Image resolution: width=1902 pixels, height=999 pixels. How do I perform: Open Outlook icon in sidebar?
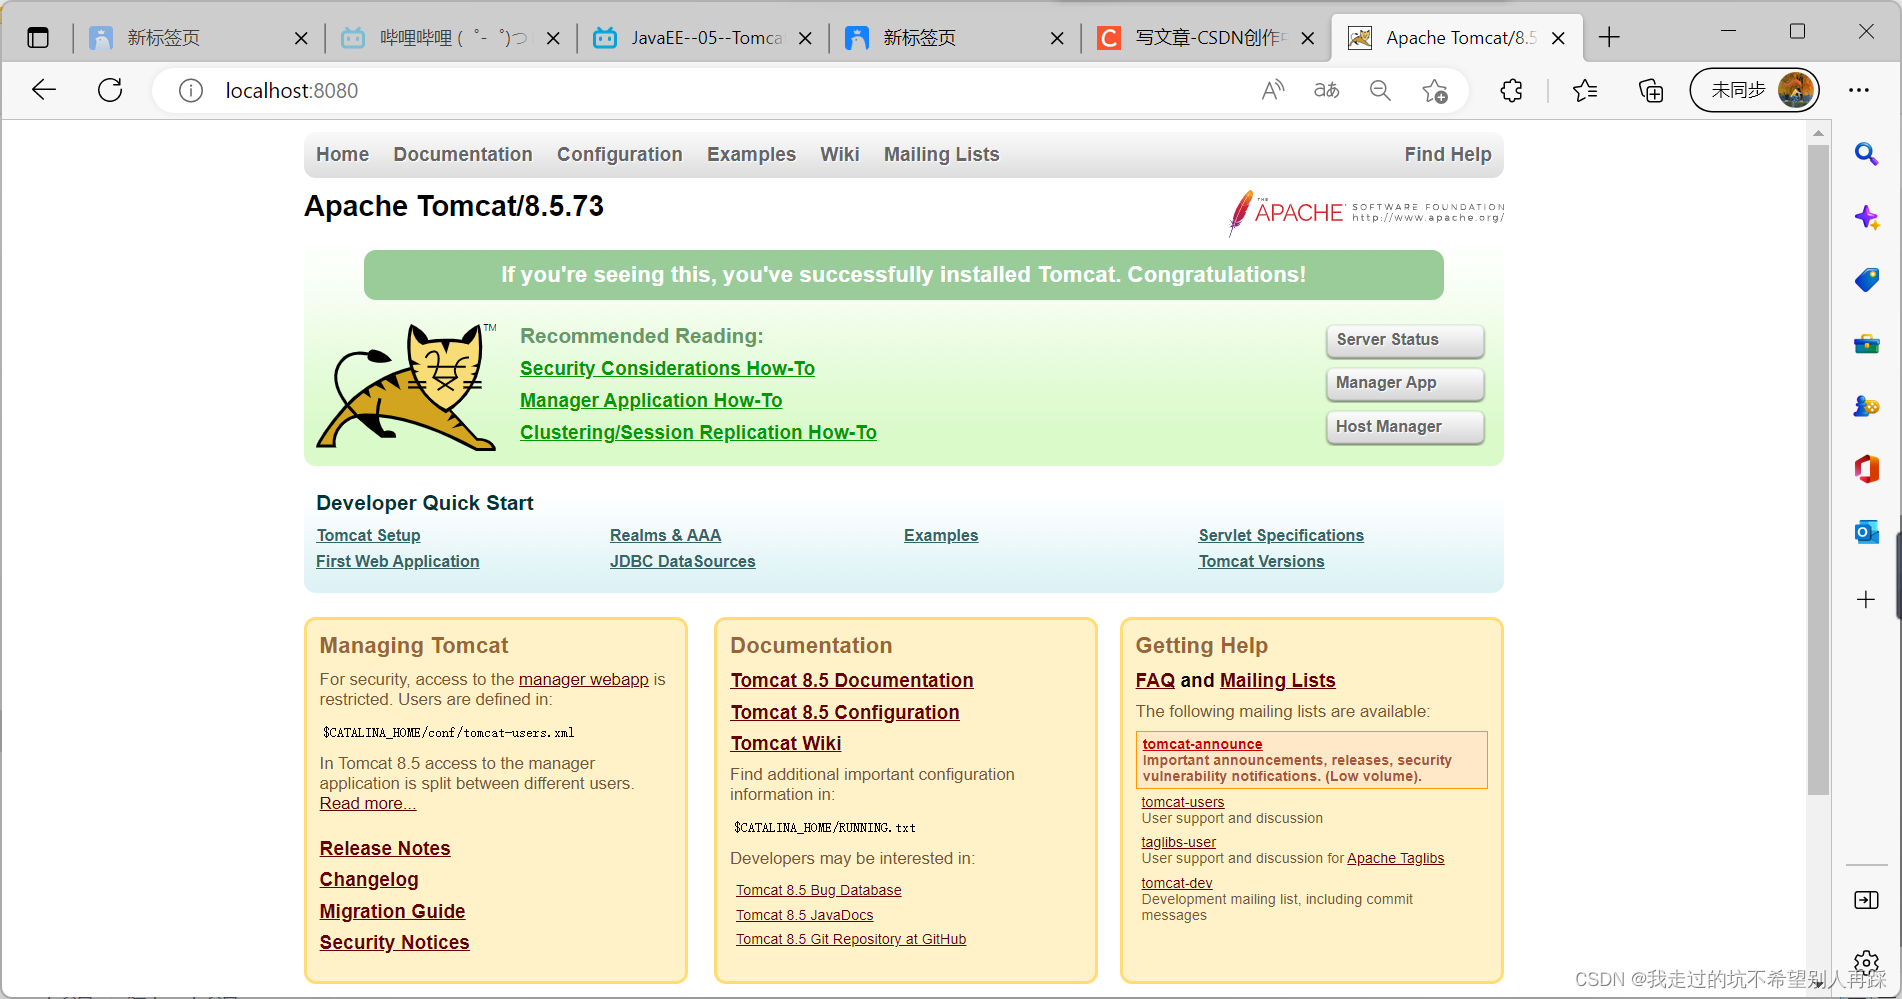coord(1866,532)
